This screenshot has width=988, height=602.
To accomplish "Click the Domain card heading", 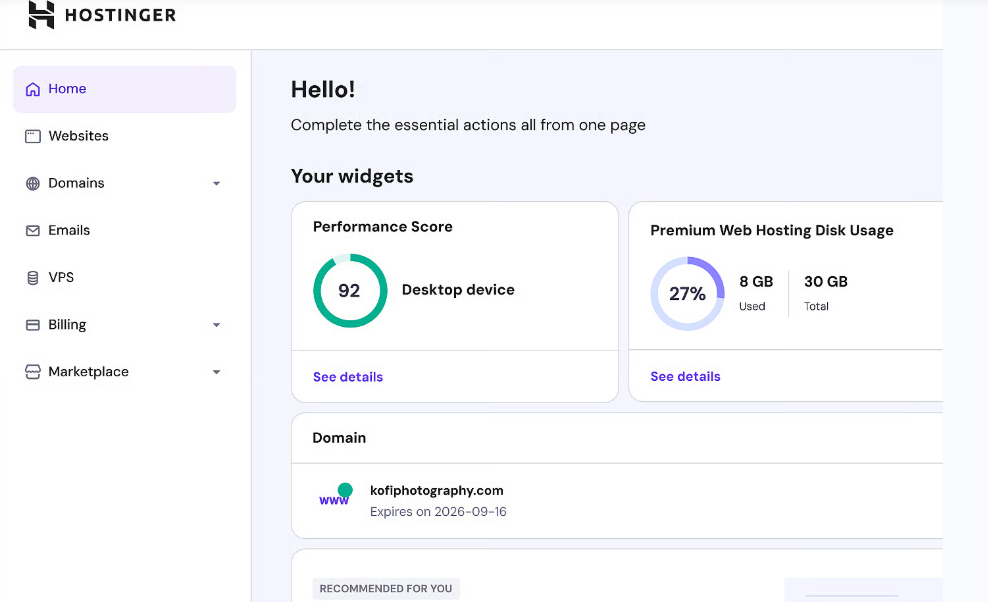I will [339, 438].
